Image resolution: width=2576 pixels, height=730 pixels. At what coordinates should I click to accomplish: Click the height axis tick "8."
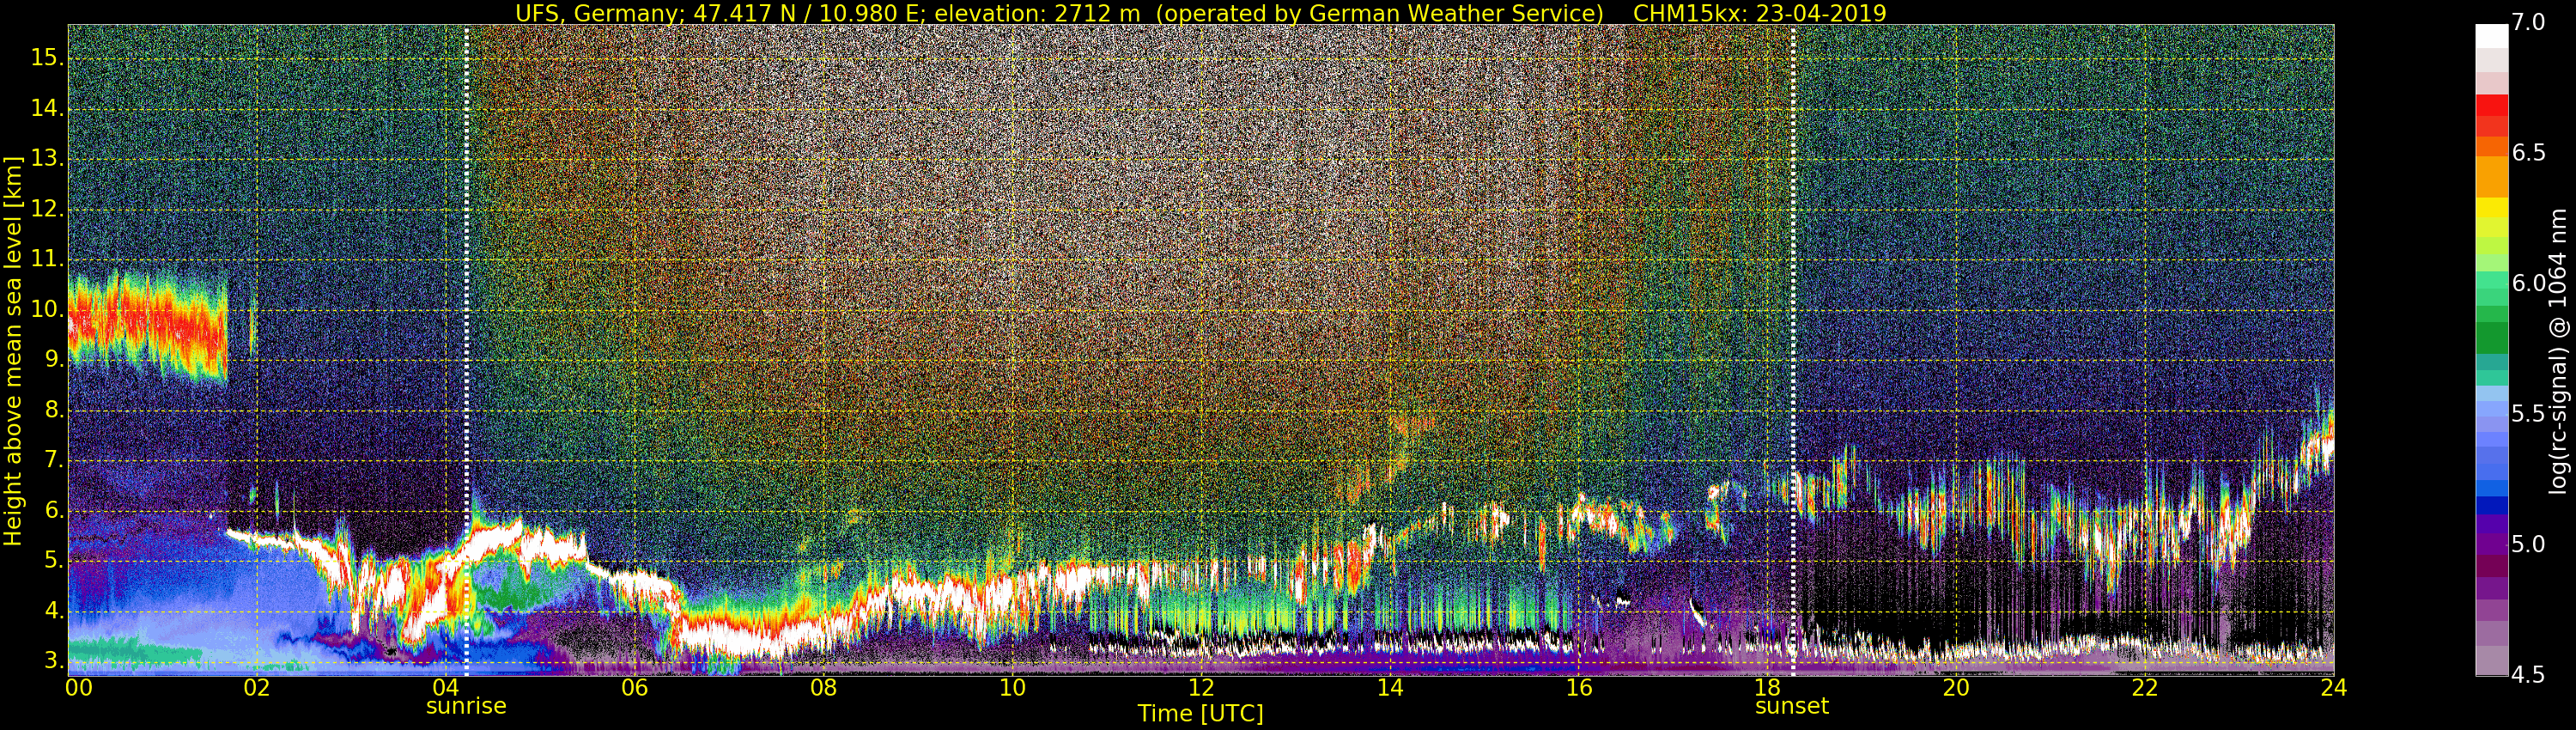click(x=53, y=410)
